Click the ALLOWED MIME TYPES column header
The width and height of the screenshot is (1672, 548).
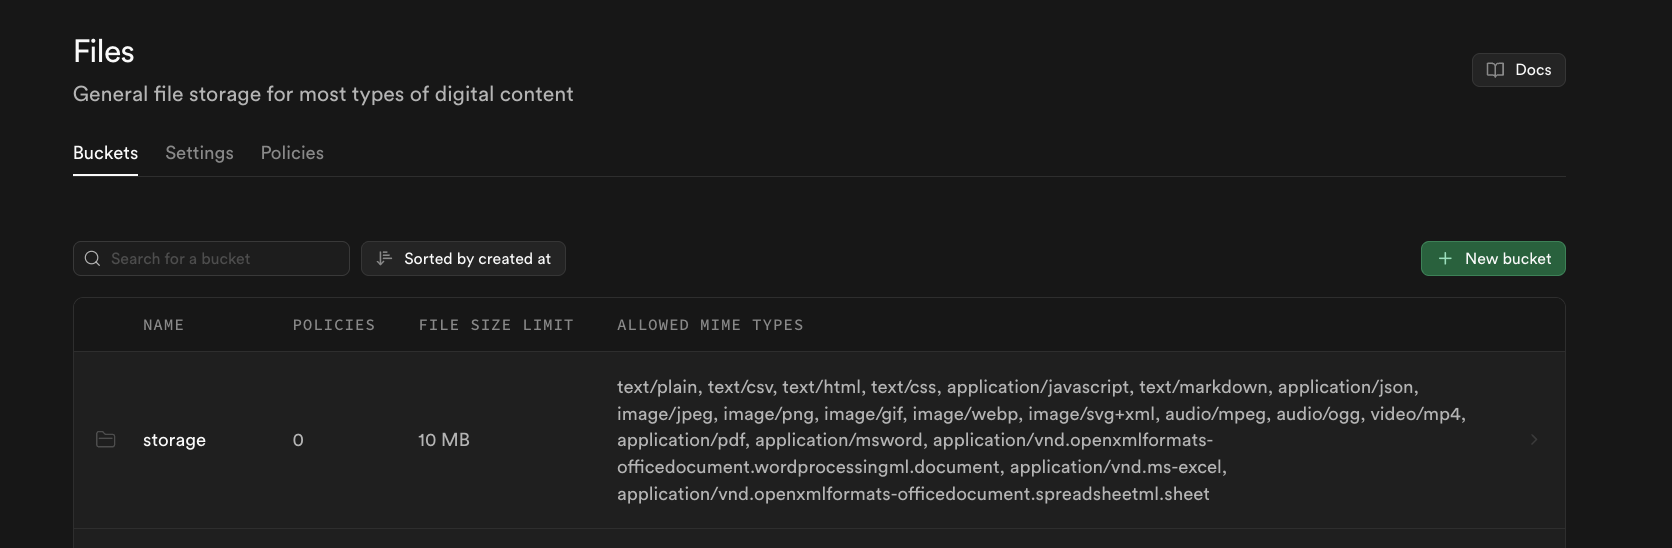click(x=710, y=325)
